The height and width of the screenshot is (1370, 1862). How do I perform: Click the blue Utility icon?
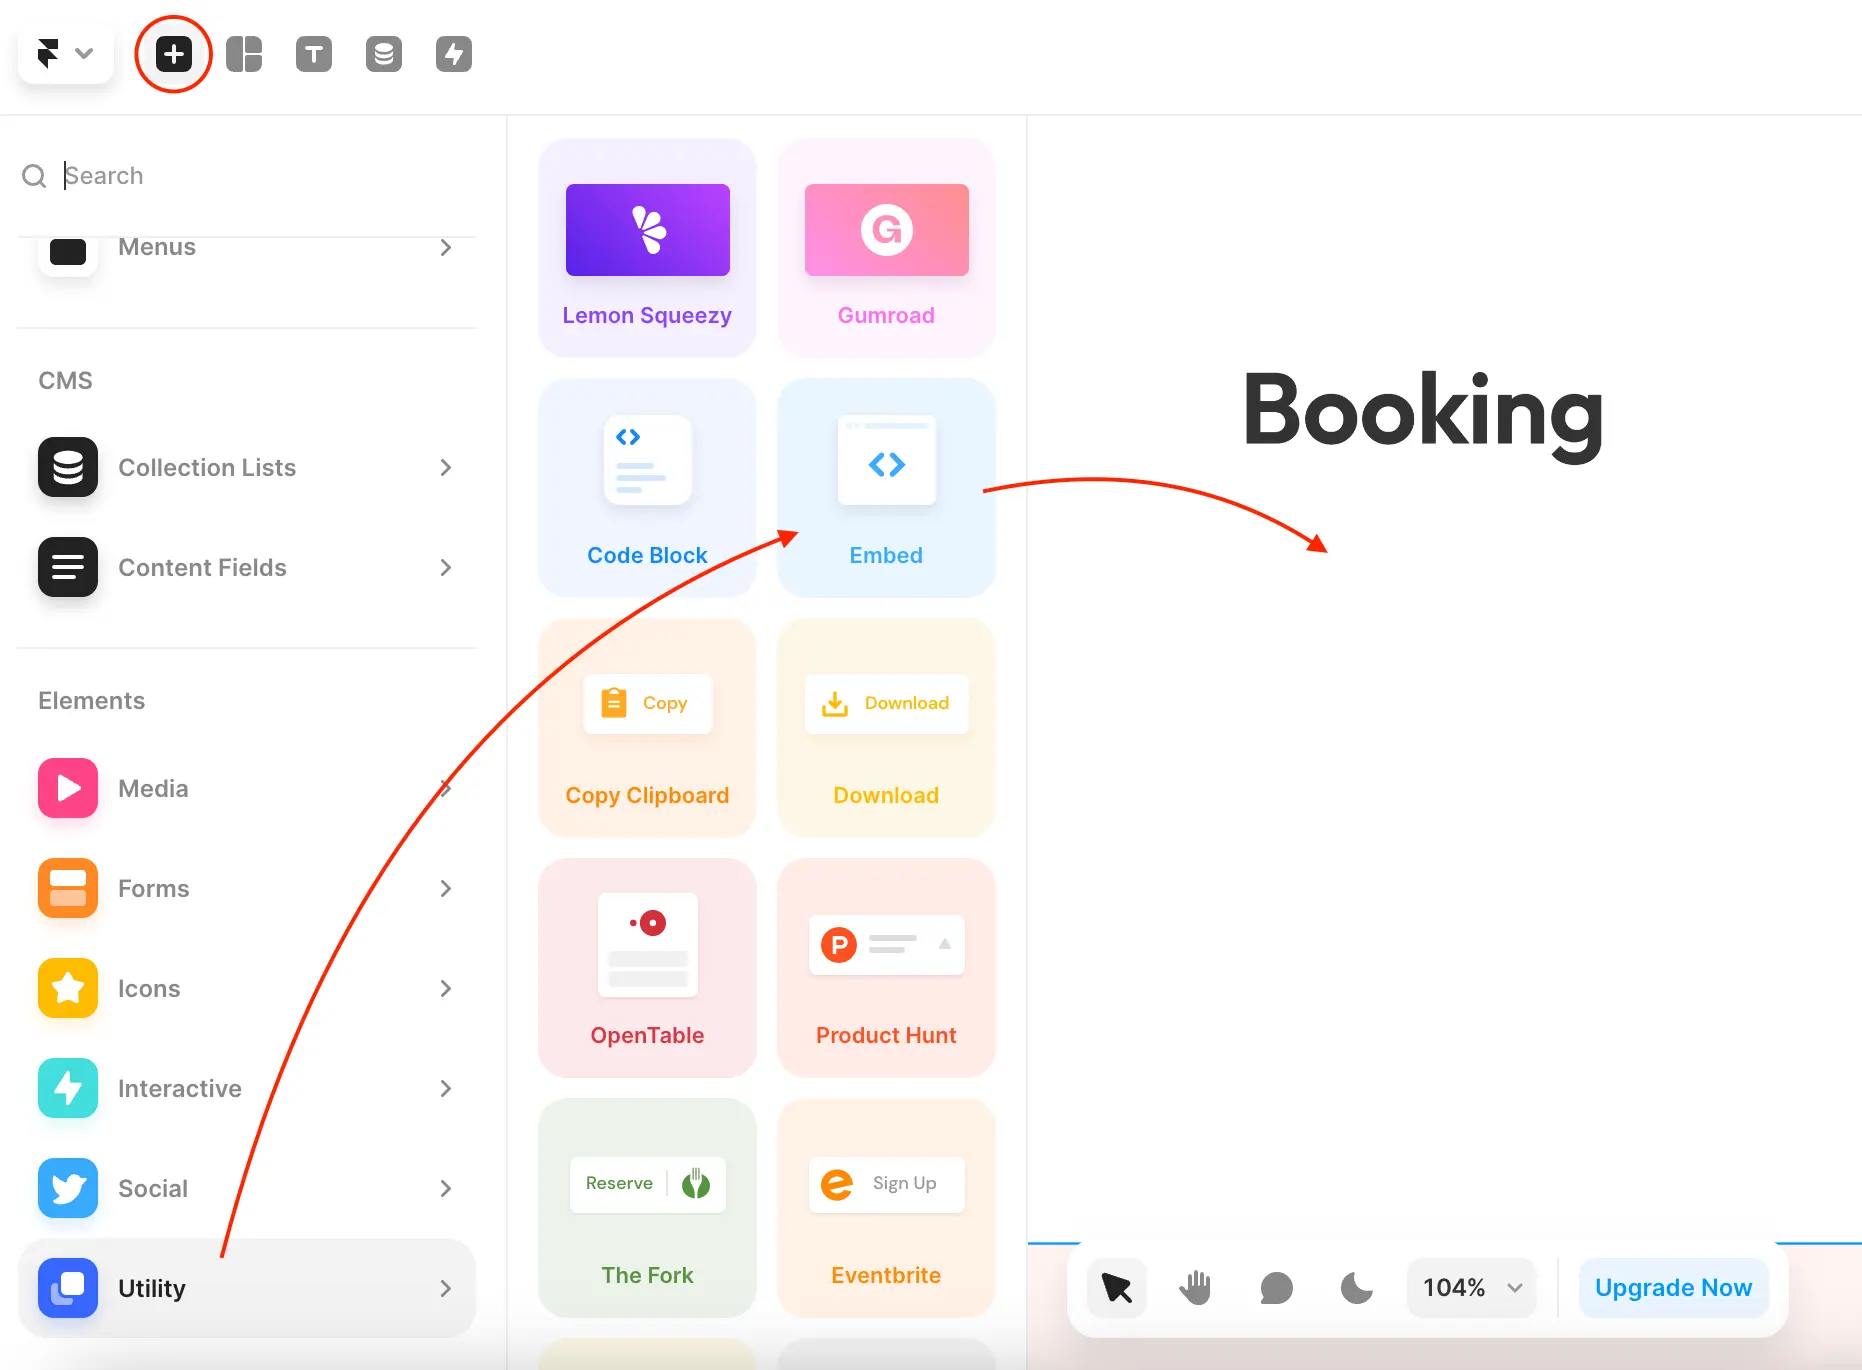click(x=68, y=1288)
